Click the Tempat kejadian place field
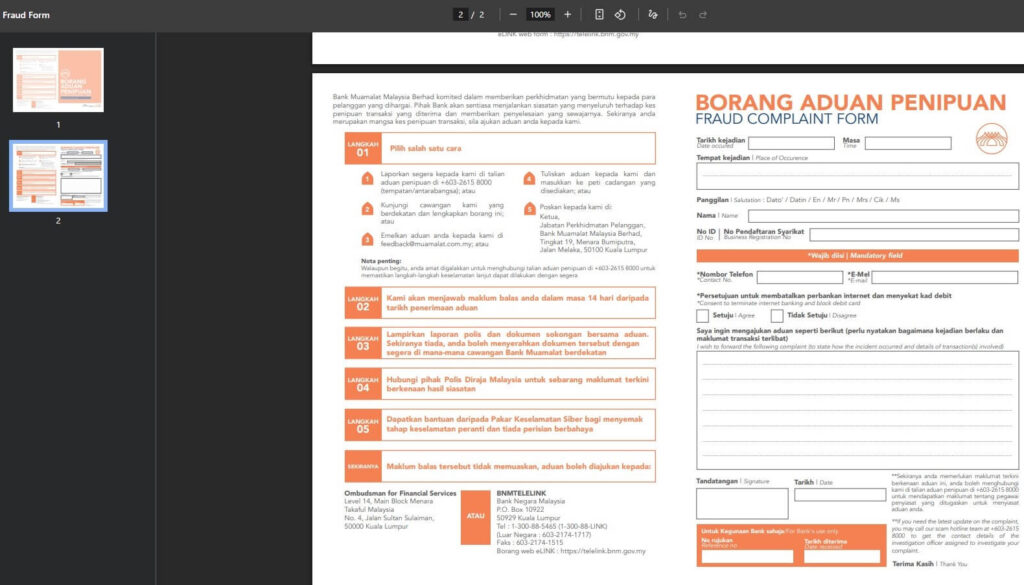The width and height of the screenshot is (1024, 585). pos(857,177)
